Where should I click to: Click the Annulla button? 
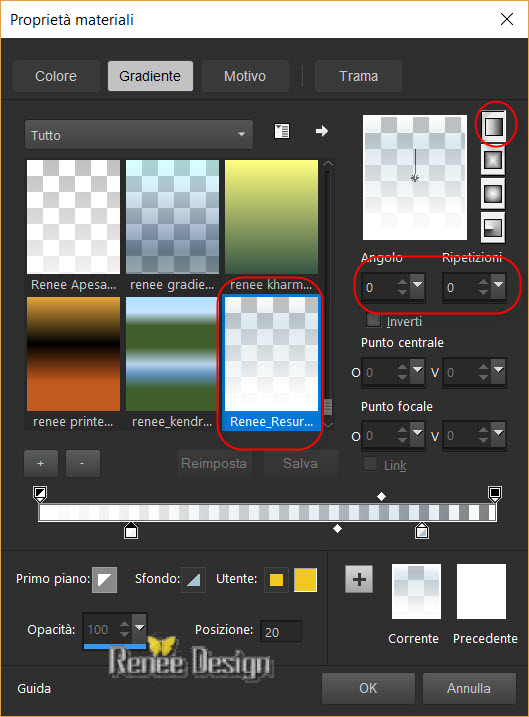click(469, 688)
